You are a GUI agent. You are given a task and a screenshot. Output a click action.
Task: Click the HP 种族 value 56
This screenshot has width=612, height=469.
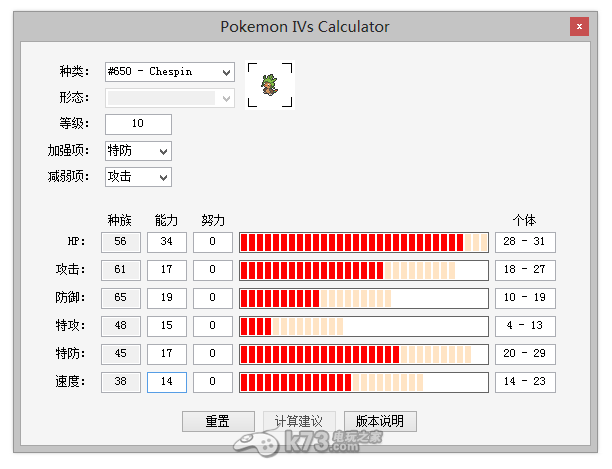121,242
